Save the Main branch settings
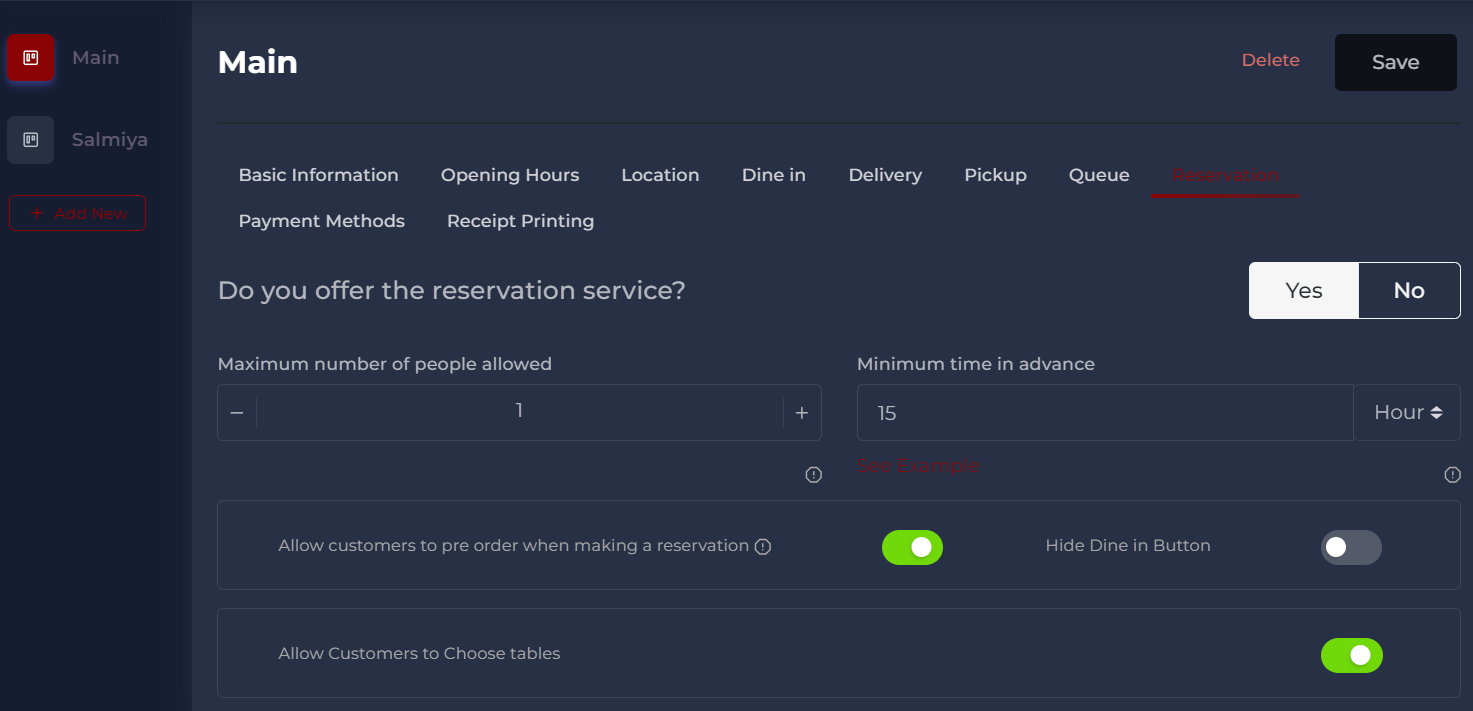 1395,62
